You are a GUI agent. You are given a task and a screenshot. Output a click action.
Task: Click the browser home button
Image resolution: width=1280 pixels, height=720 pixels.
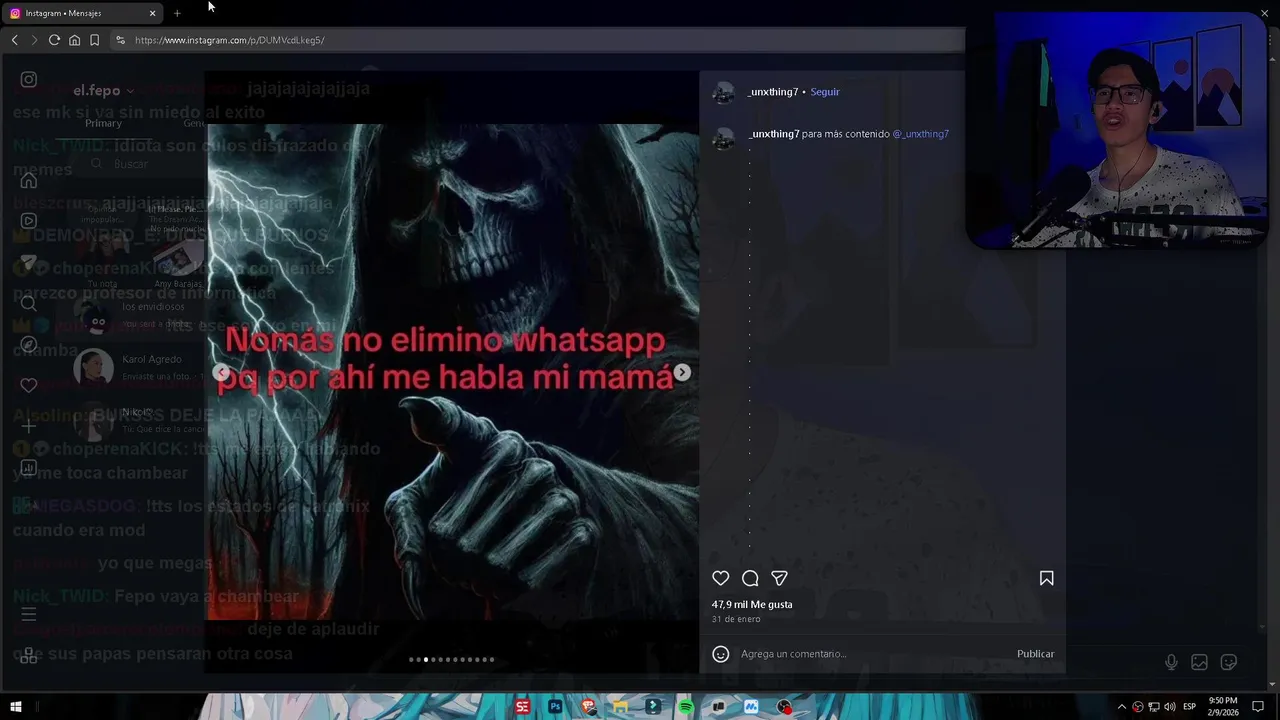74,40
